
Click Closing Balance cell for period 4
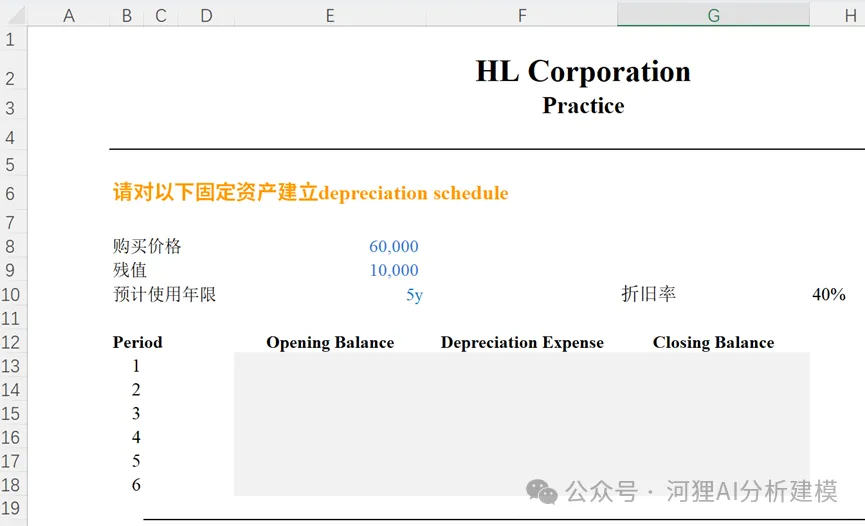(713, 437)
